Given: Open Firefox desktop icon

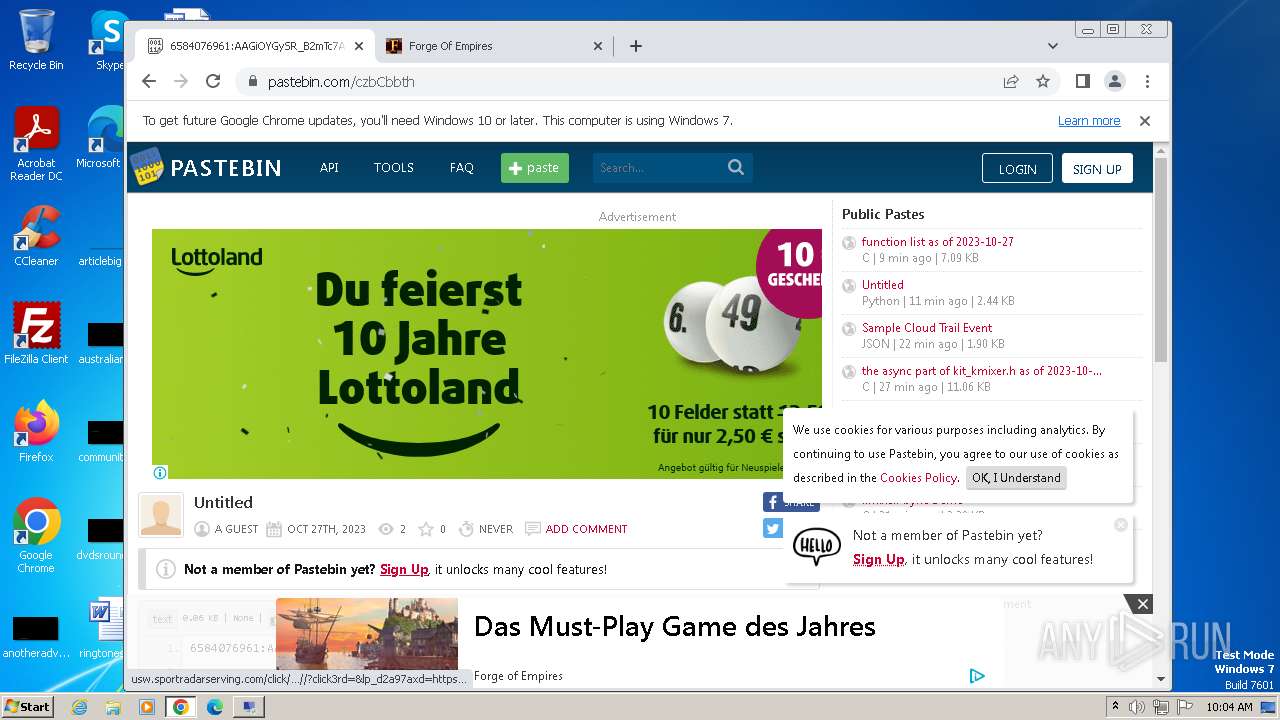Looking at the screenshot, I should [x=36, y=432].
